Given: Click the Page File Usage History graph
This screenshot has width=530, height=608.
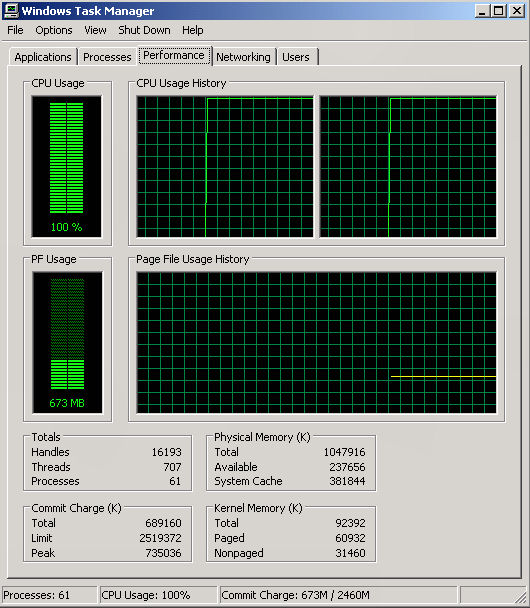Looking at the screenshot, I should tap(316, 342).
